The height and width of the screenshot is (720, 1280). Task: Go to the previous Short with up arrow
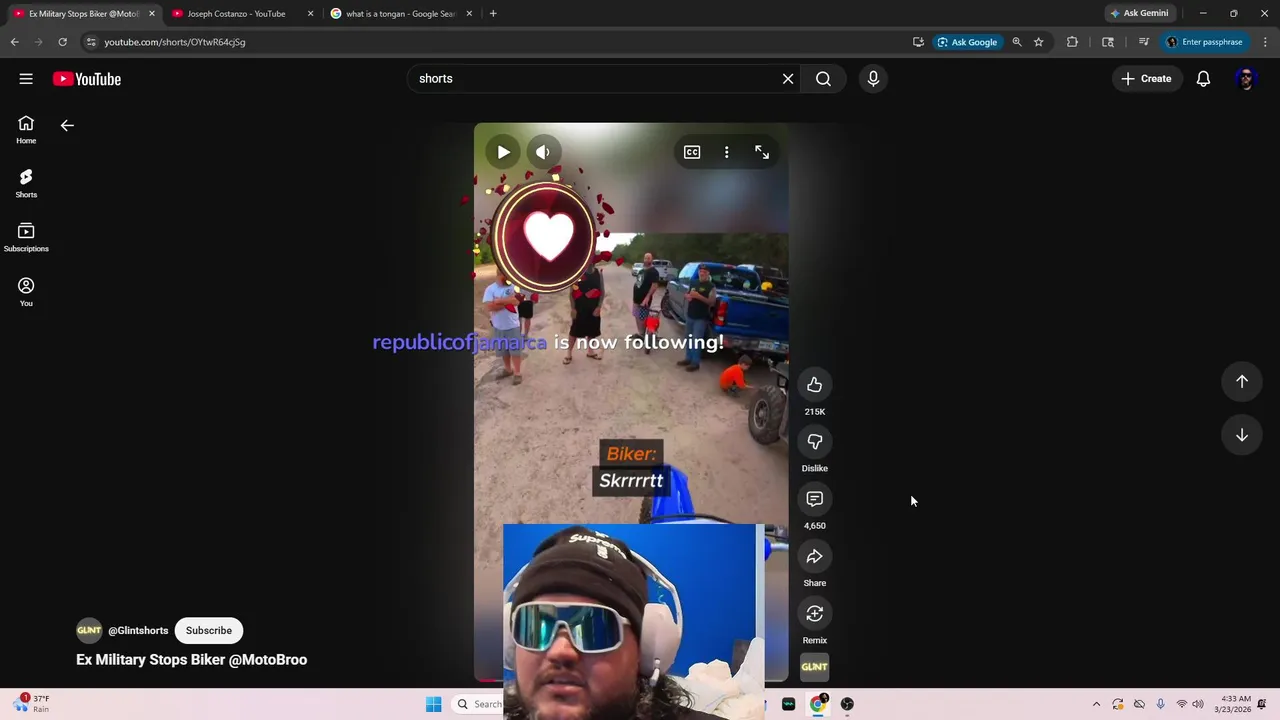(1242, 381)
